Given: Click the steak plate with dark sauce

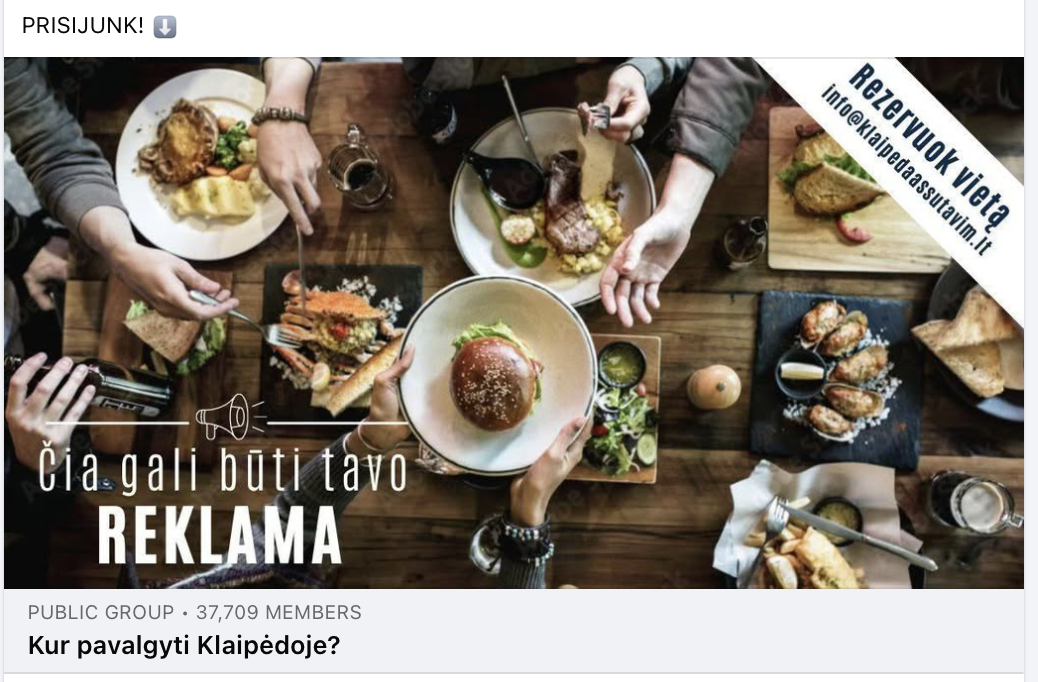Looking at the screenshot, I should (x=551, y=205).
